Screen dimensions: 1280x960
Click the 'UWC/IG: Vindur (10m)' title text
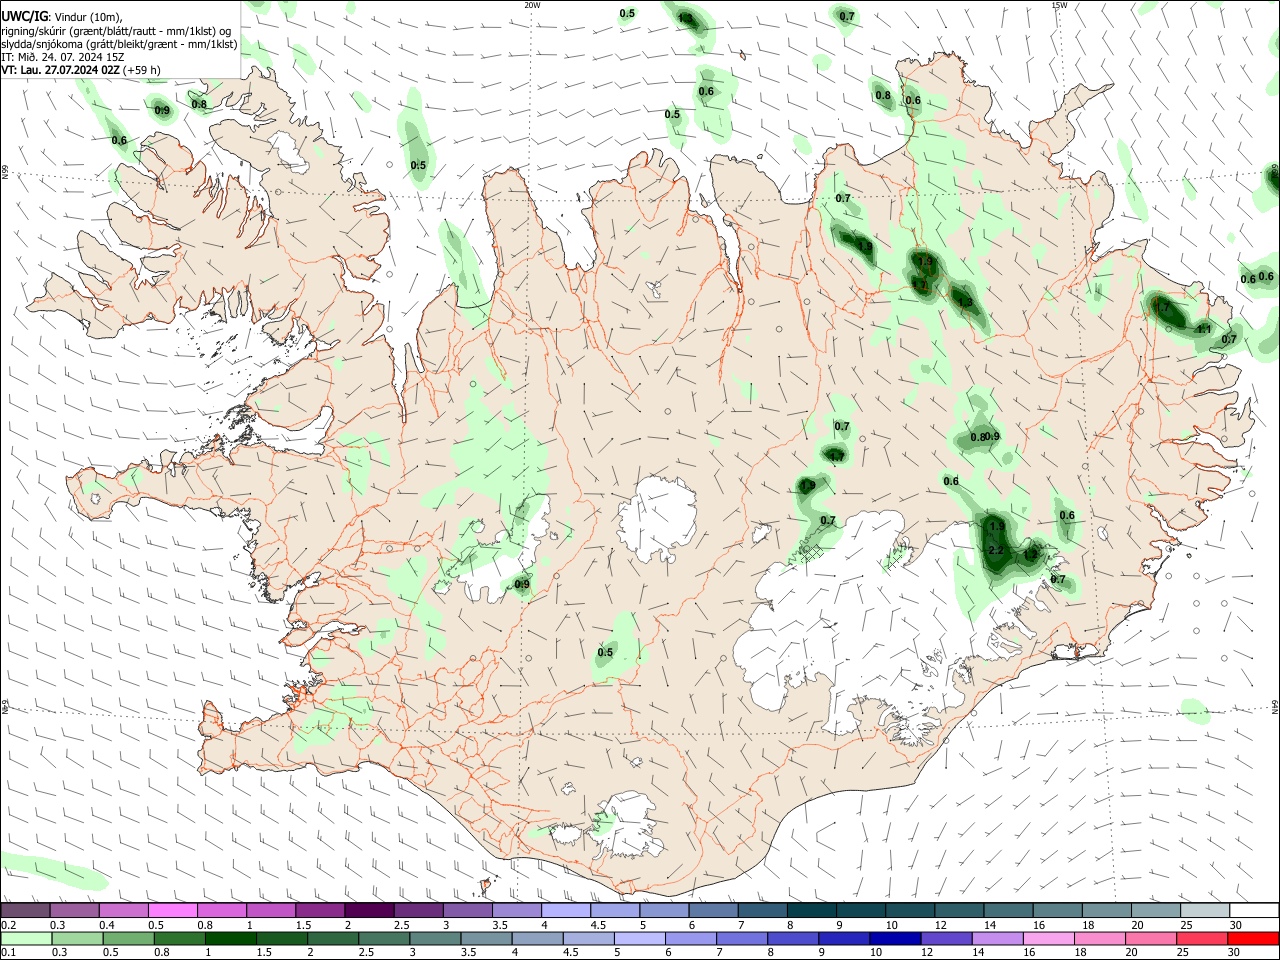pyautogui.click(x=61, y=16)
